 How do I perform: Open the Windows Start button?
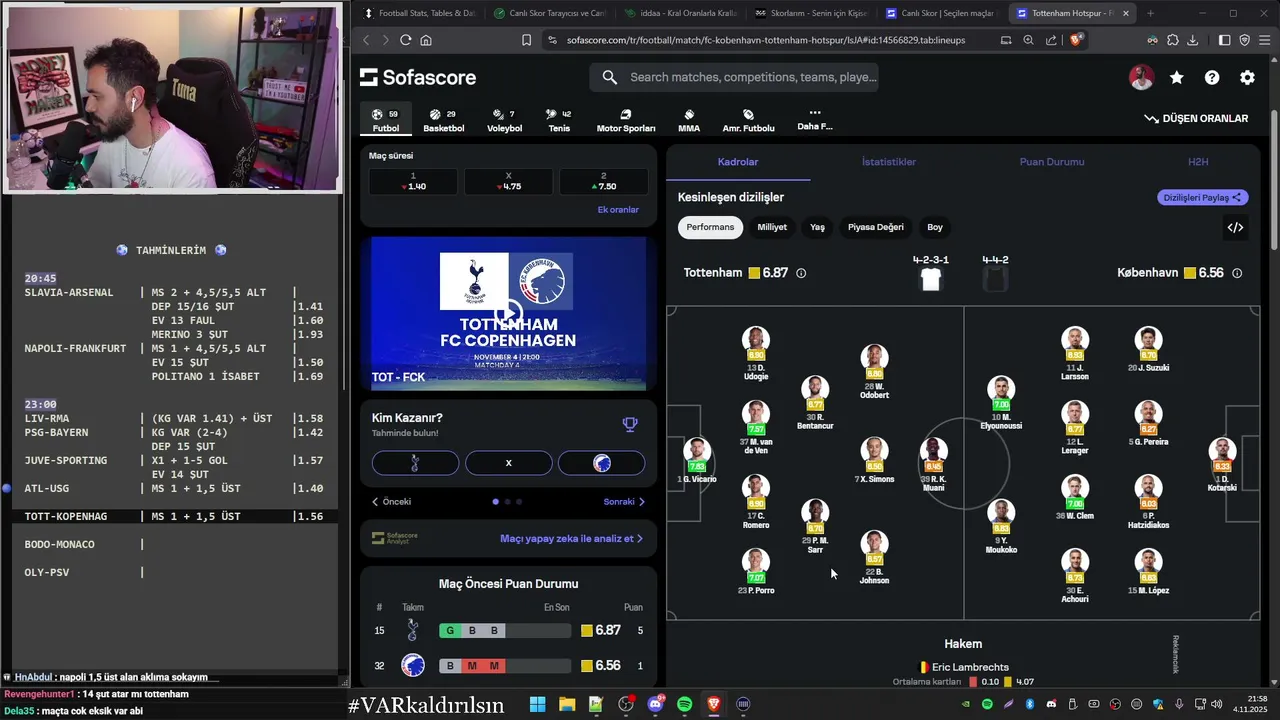coord(537,704)
